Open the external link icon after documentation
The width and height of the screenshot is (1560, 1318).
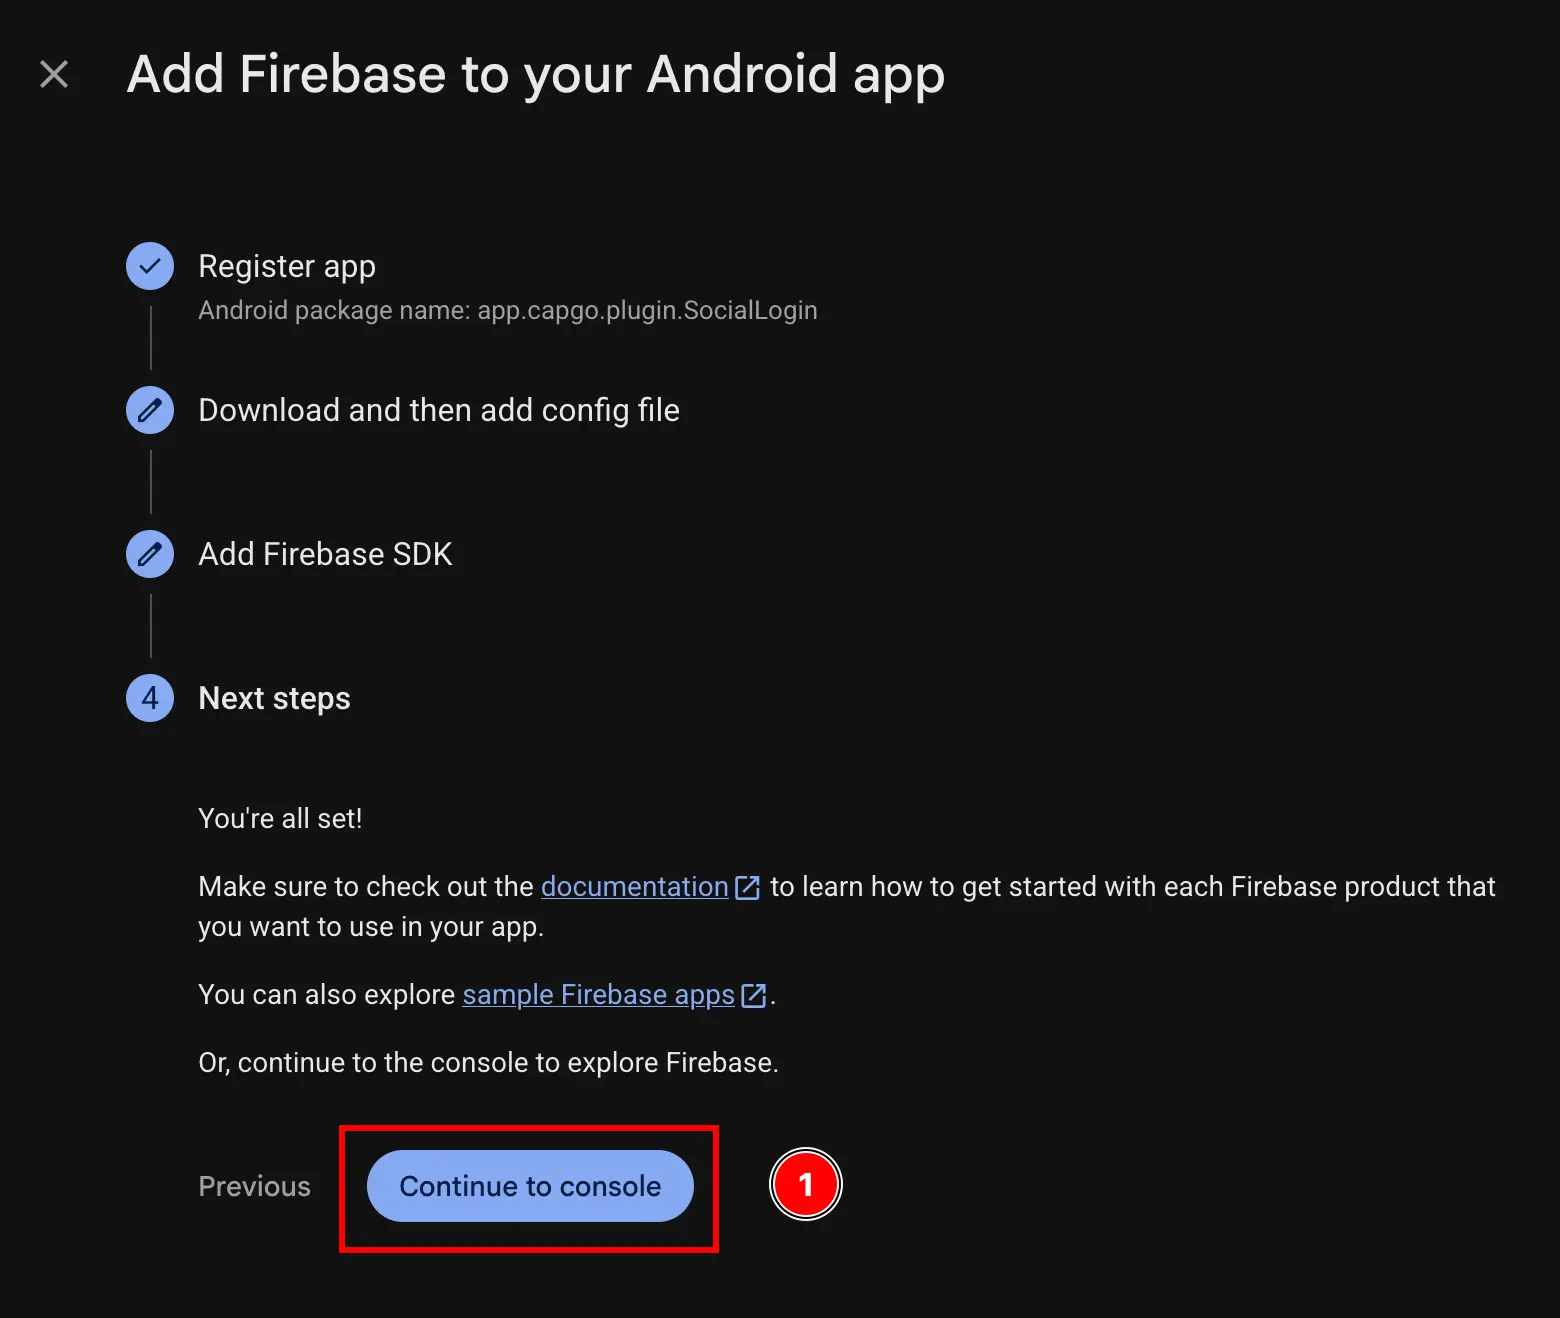[747, 887]
